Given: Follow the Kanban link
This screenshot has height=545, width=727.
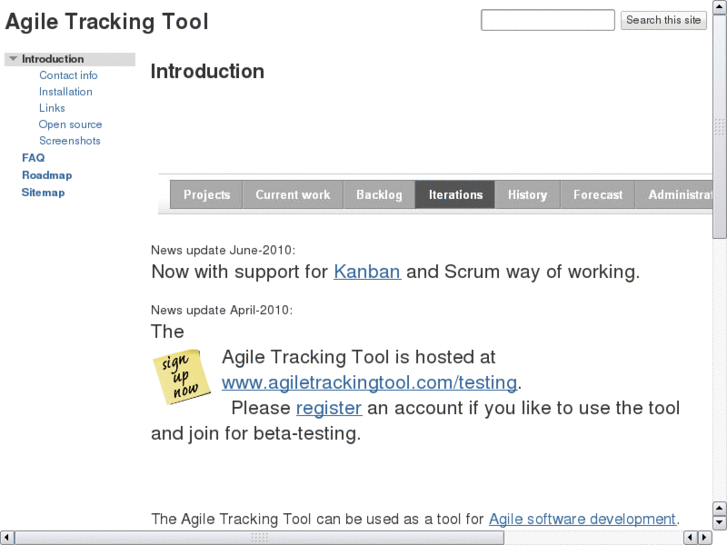Looking at the screenshot, I should [367, 271].
